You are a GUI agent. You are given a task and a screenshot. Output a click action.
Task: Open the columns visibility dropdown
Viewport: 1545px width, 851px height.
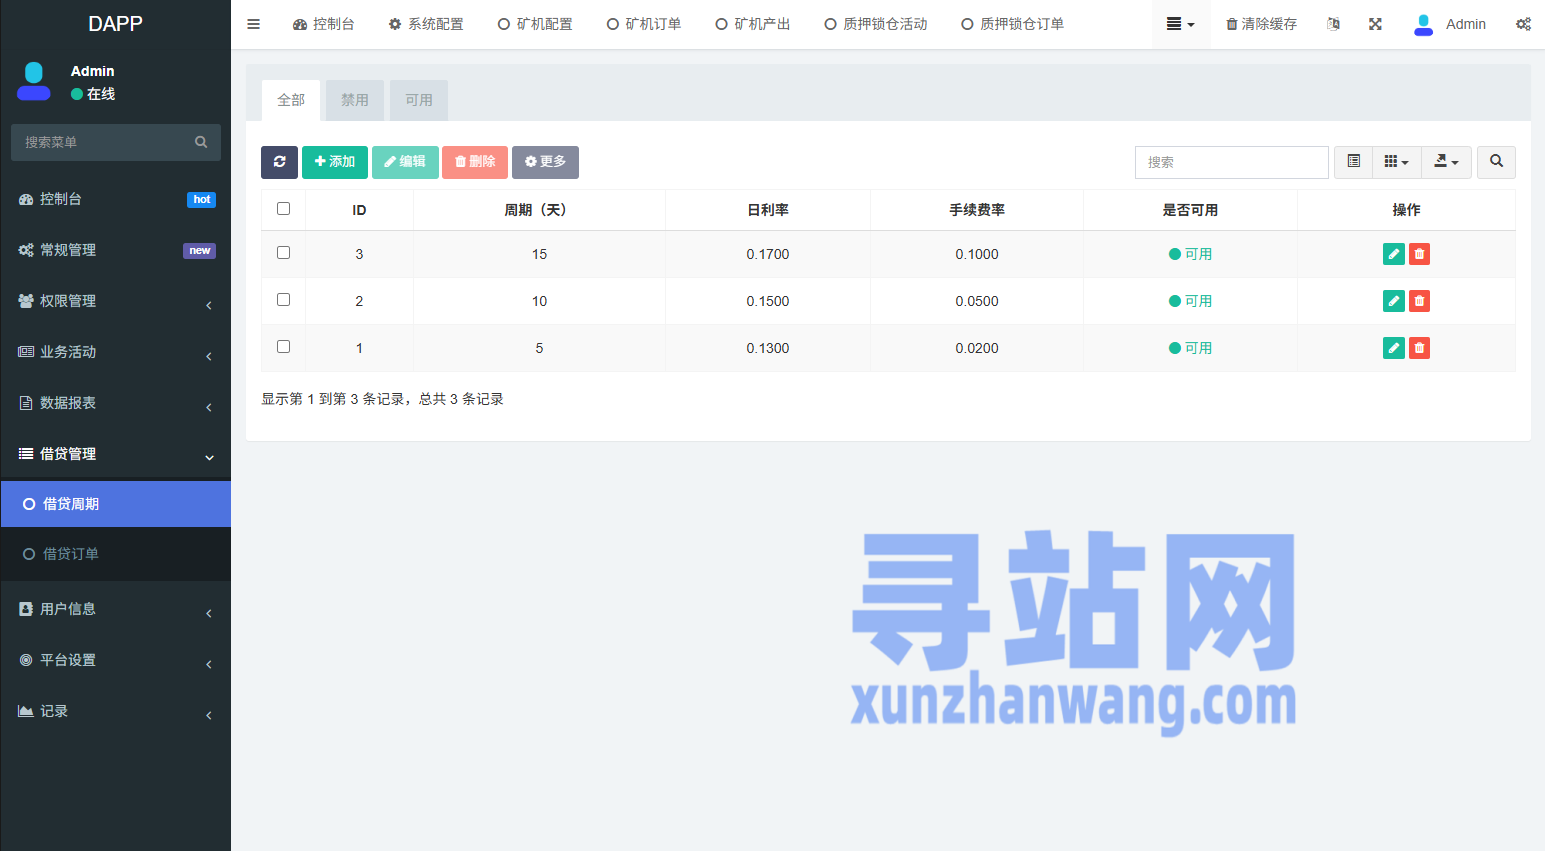[1396, 162]
